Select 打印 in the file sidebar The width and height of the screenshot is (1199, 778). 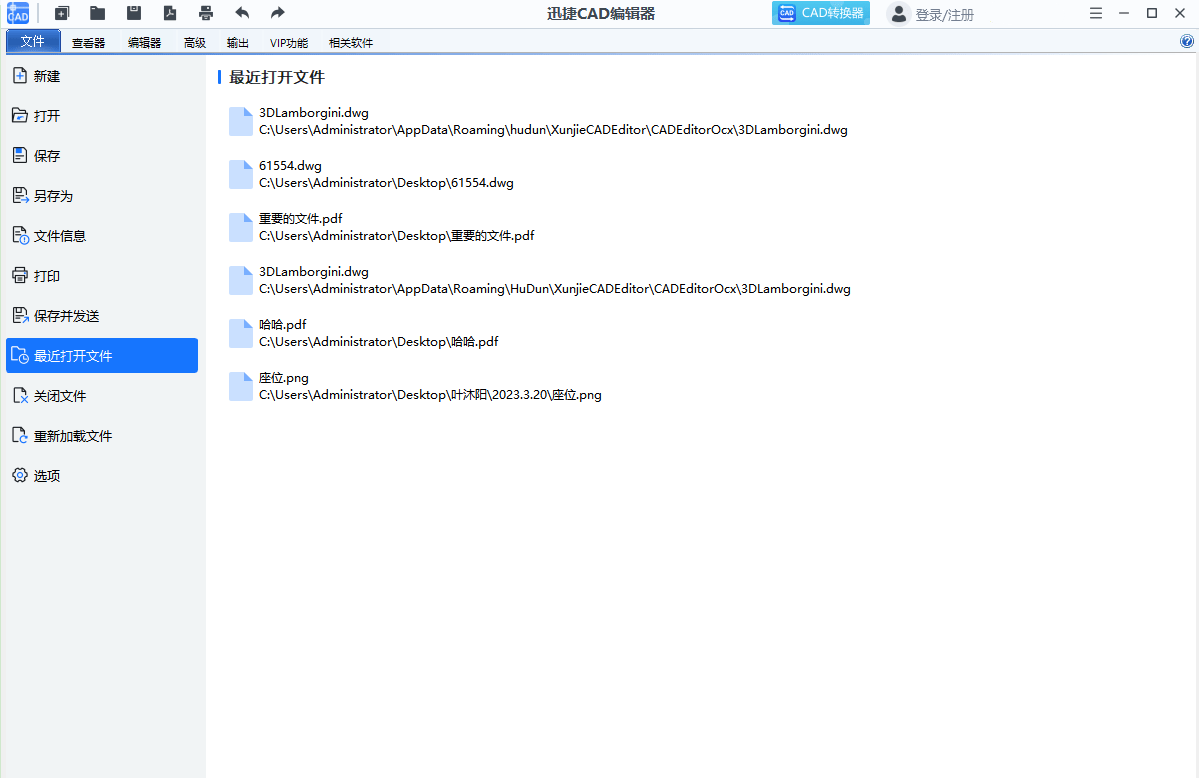click(x=102, y=275)
